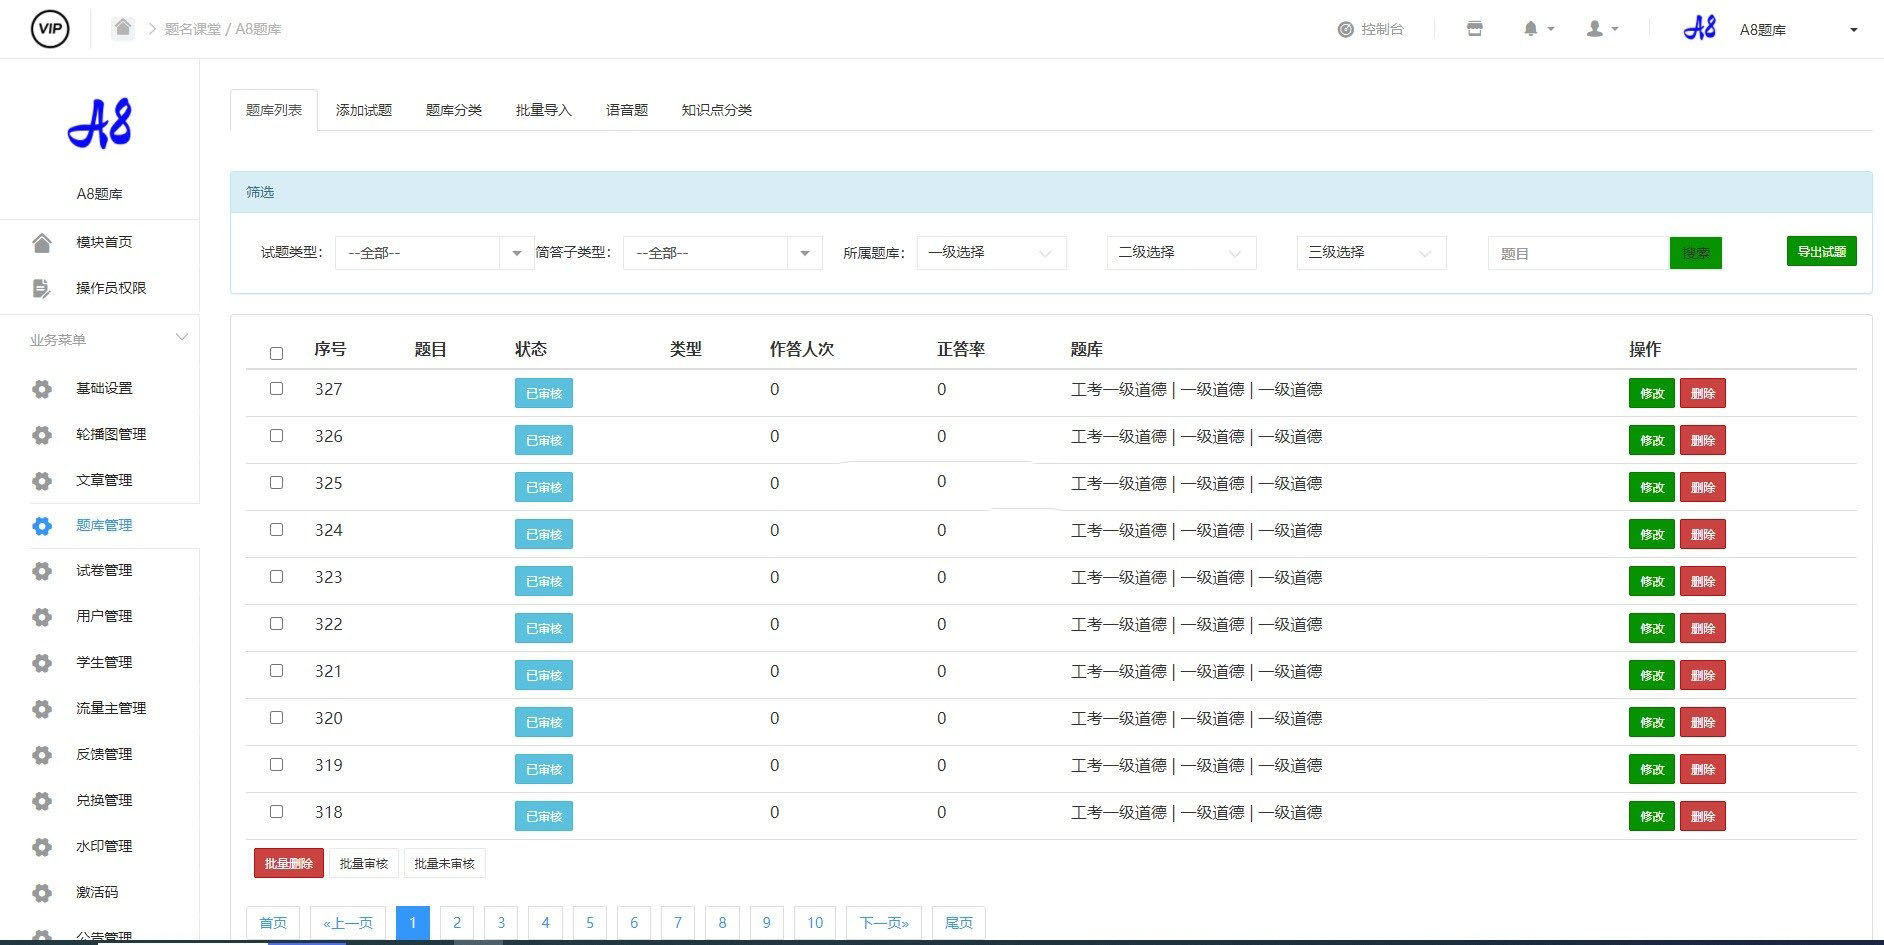This screenshot has width=1884, height=945.
Task: Expand the 一级选择 dropdown
Action: pyautogui.click(x=990, y=252)
